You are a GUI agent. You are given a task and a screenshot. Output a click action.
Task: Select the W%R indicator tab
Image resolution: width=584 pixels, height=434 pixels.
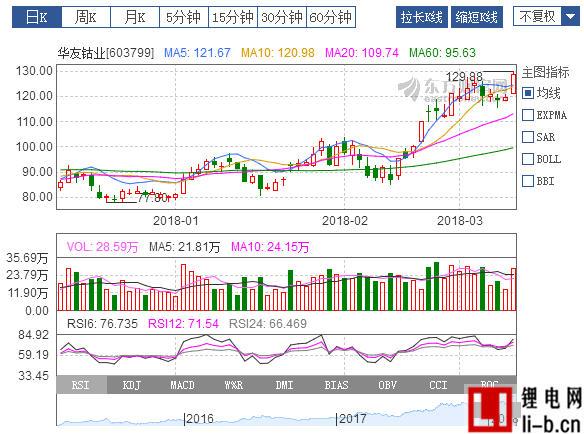coord(234,385)
